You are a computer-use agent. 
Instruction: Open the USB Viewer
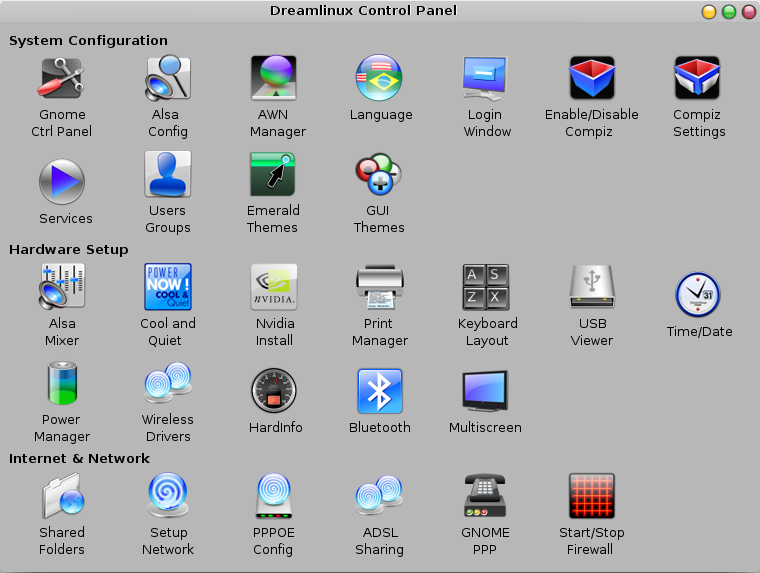[x=591, y=287]
